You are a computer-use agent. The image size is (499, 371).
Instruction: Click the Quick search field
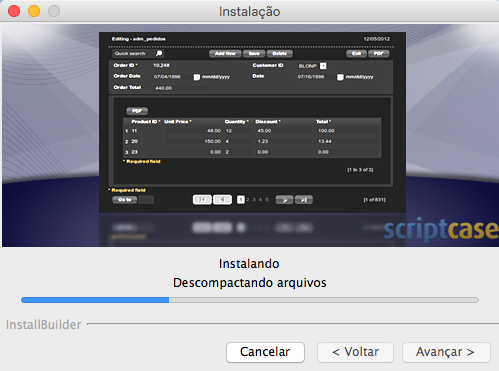click(x=135, y=53)
